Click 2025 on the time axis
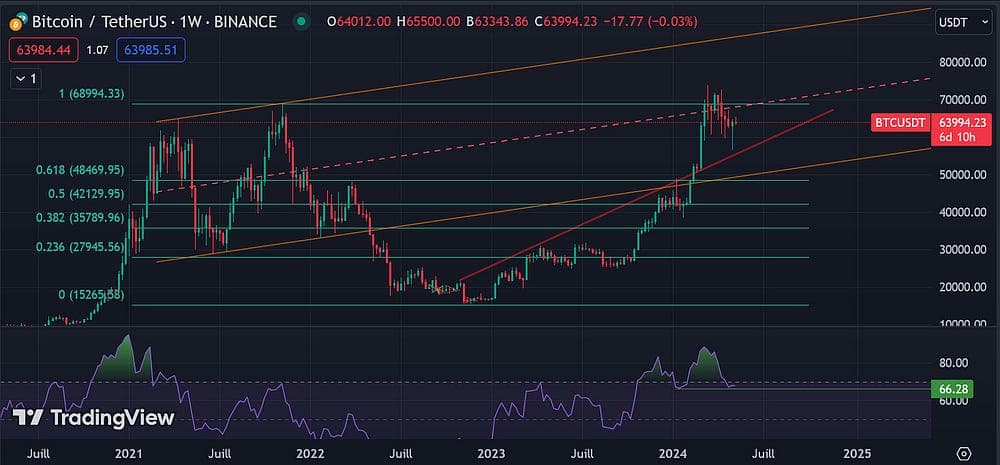The width and height of the screenshot is (1000, 465). 857,454
